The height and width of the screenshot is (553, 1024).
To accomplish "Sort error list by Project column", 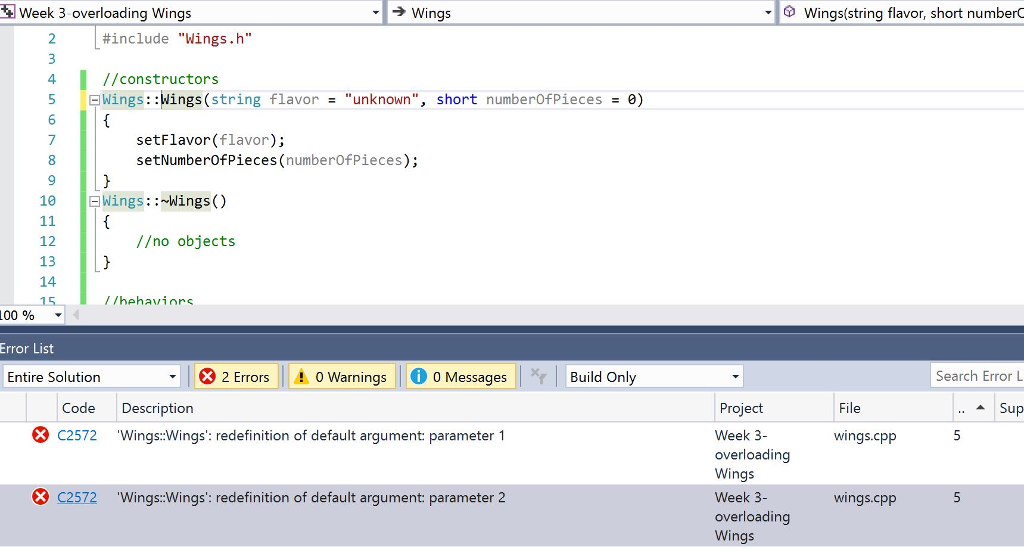I will point(774,408).
